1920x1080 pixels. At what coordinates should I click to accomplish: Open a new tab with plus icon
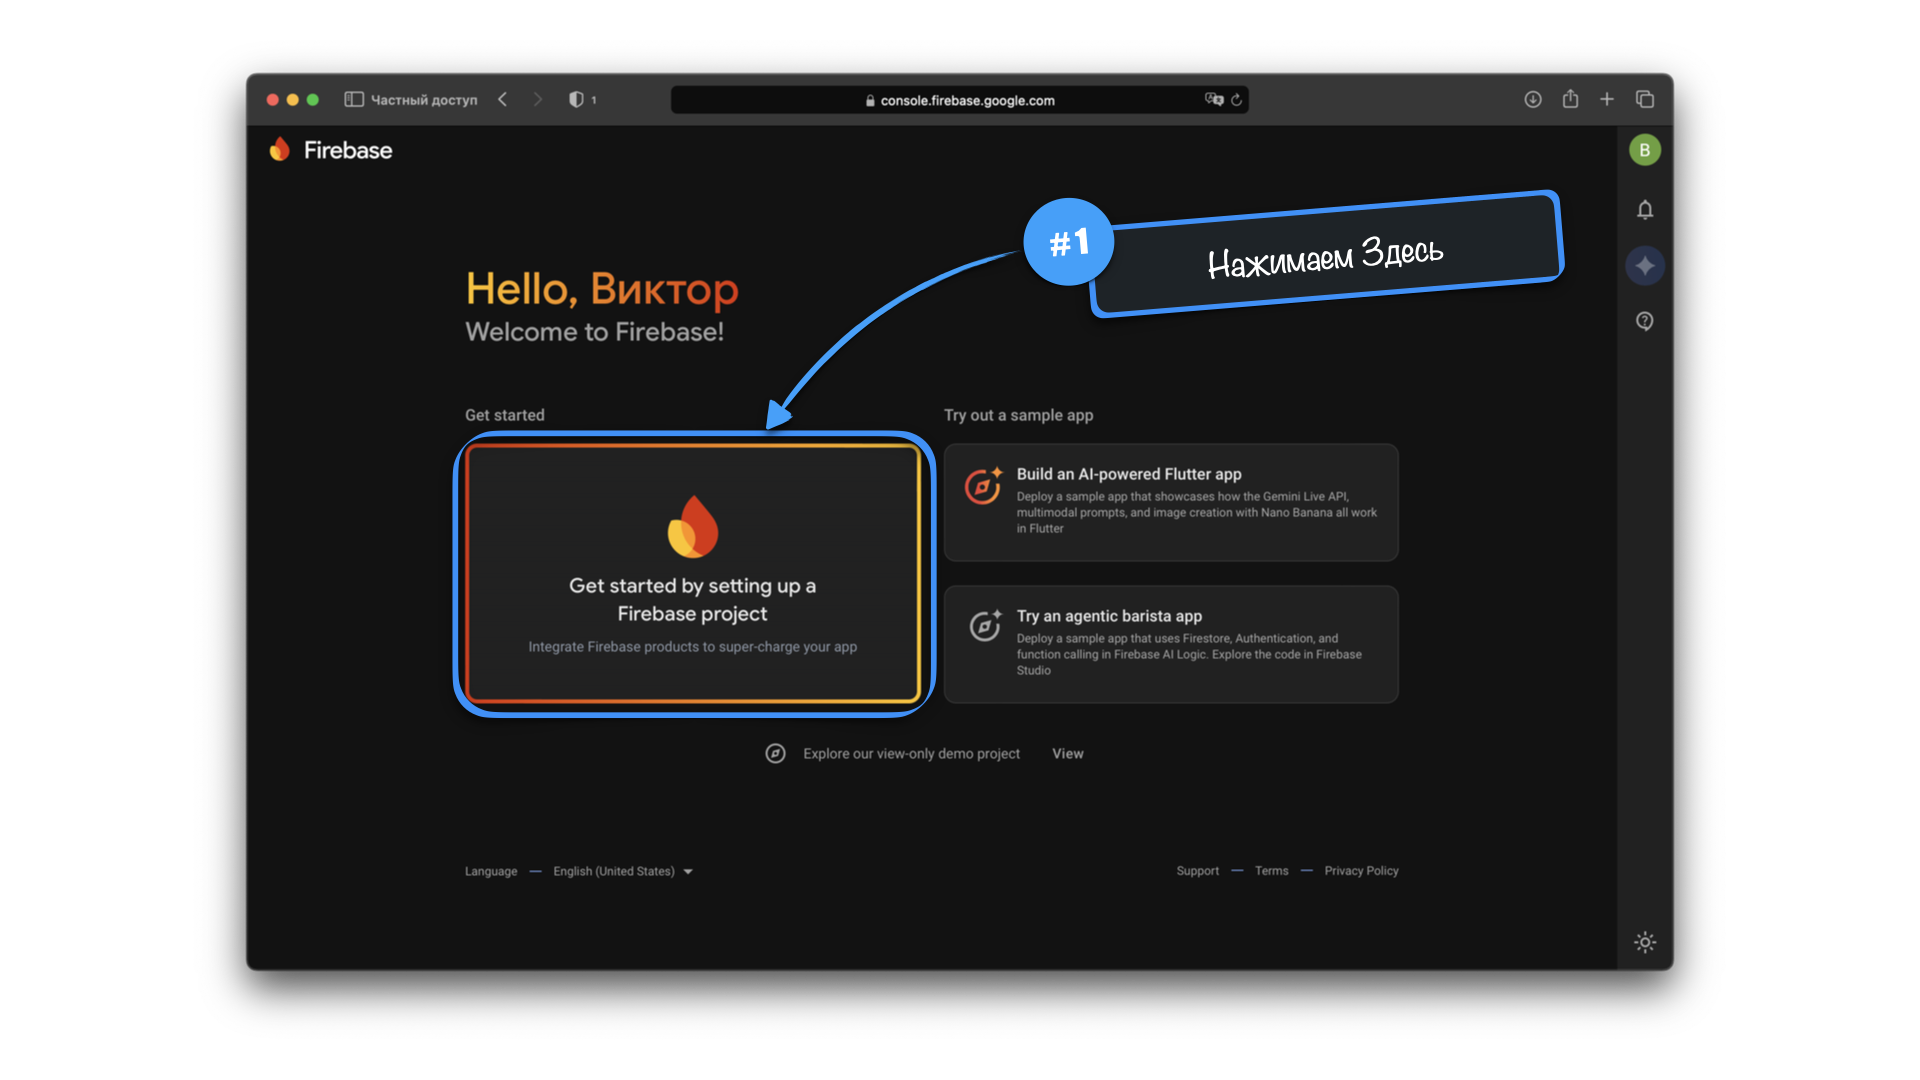[x=1607, y=99]
